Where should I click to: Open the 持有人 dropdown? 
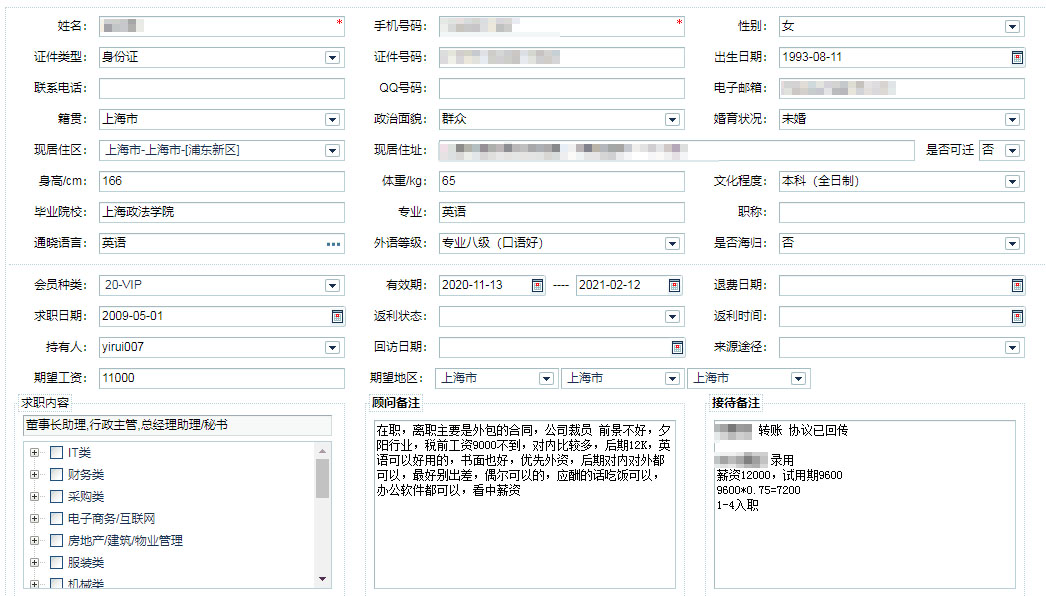click(x=332, y=347)
